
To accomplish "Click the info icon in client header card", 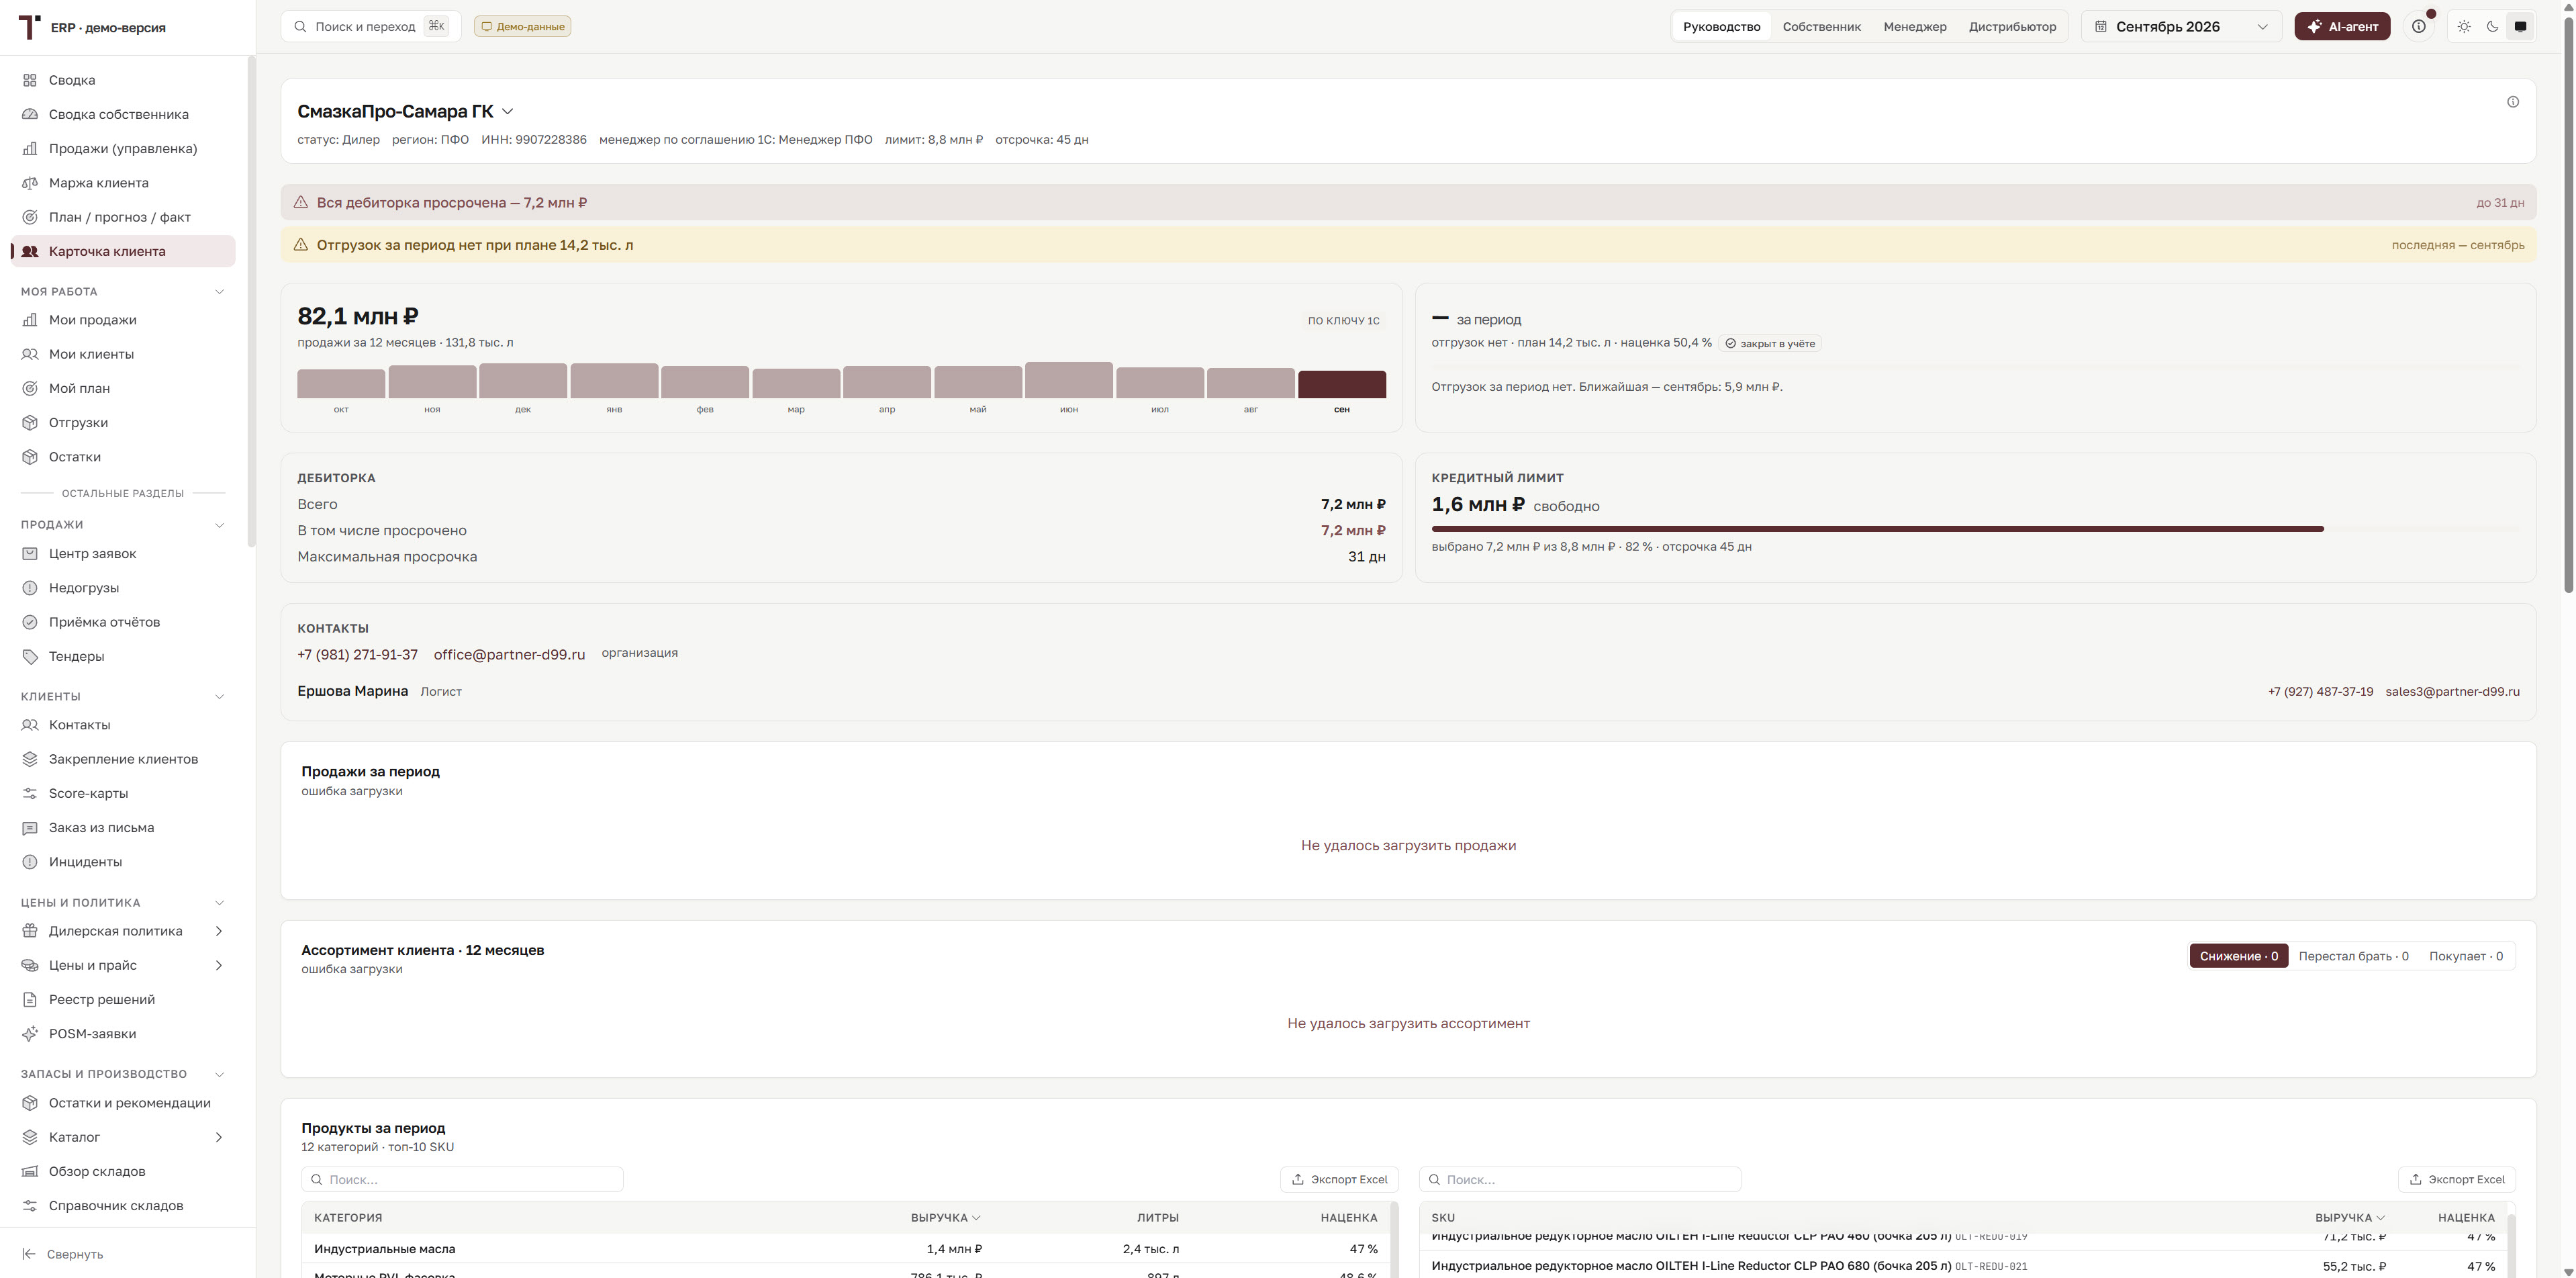I will (x=2512, y=102).
